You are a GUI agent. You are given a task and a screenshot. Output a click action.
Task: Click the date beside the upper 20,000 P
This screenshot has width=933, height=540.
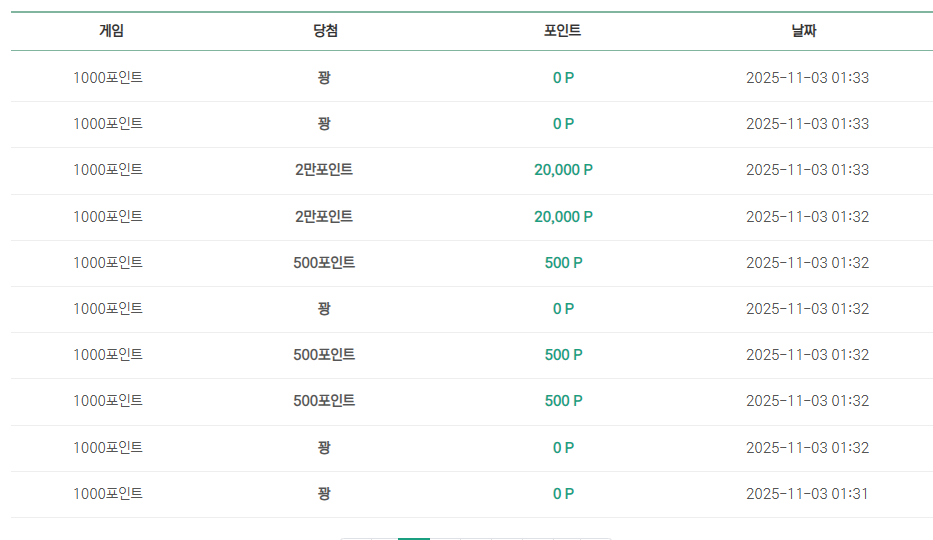(807, 170)
